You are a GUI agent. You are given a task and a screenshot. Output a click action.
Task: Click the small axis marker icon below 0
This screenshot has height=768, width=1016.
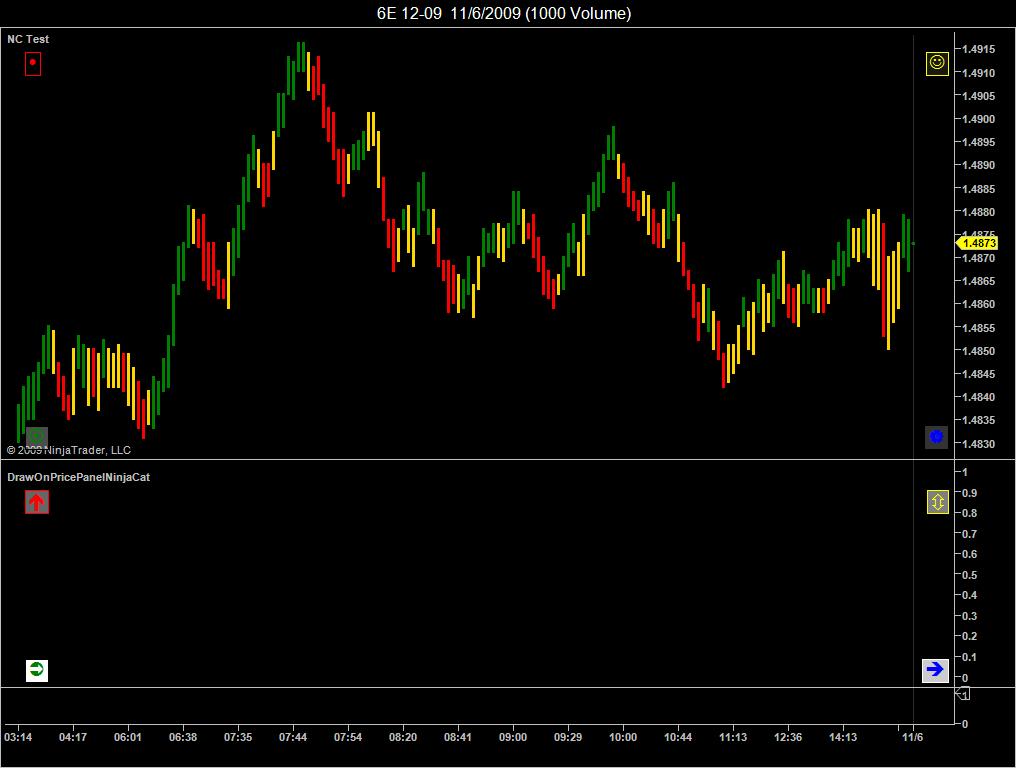pyautogui.click(x=963, y=694)
